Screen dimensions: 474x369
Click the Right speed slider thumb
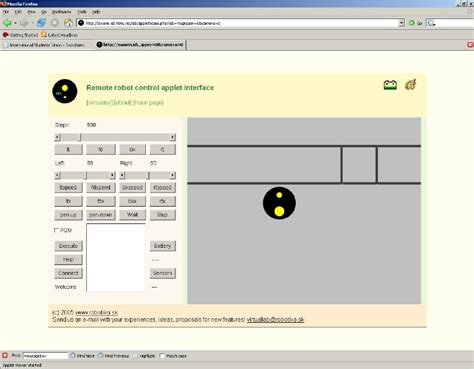coord(148,175)
